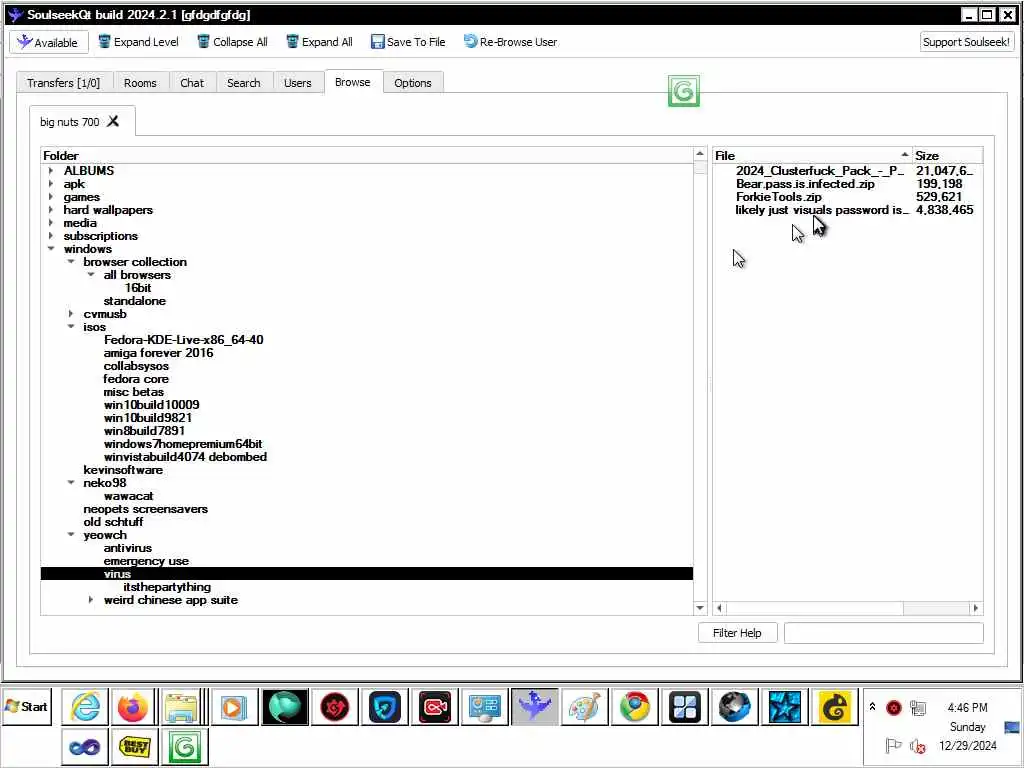Click the red video camera taskbar icon
Image resolution: width=1024 pixels, height=768 pixels.
tap(435, 707)
